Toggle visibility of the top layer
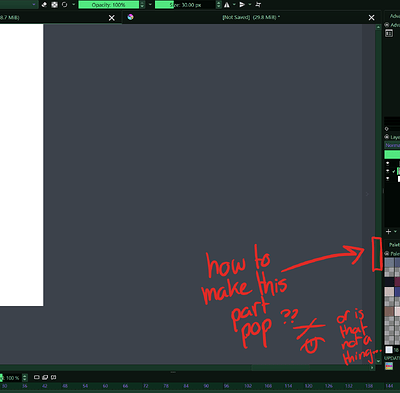400x393 pixels. (x=387, y=163)
